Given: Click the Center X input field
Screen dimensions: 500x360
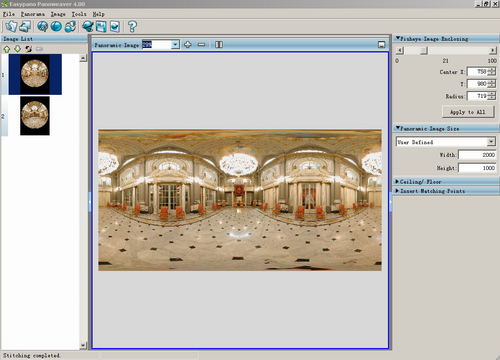Looking at the screenshot, I should pos(477,72).
